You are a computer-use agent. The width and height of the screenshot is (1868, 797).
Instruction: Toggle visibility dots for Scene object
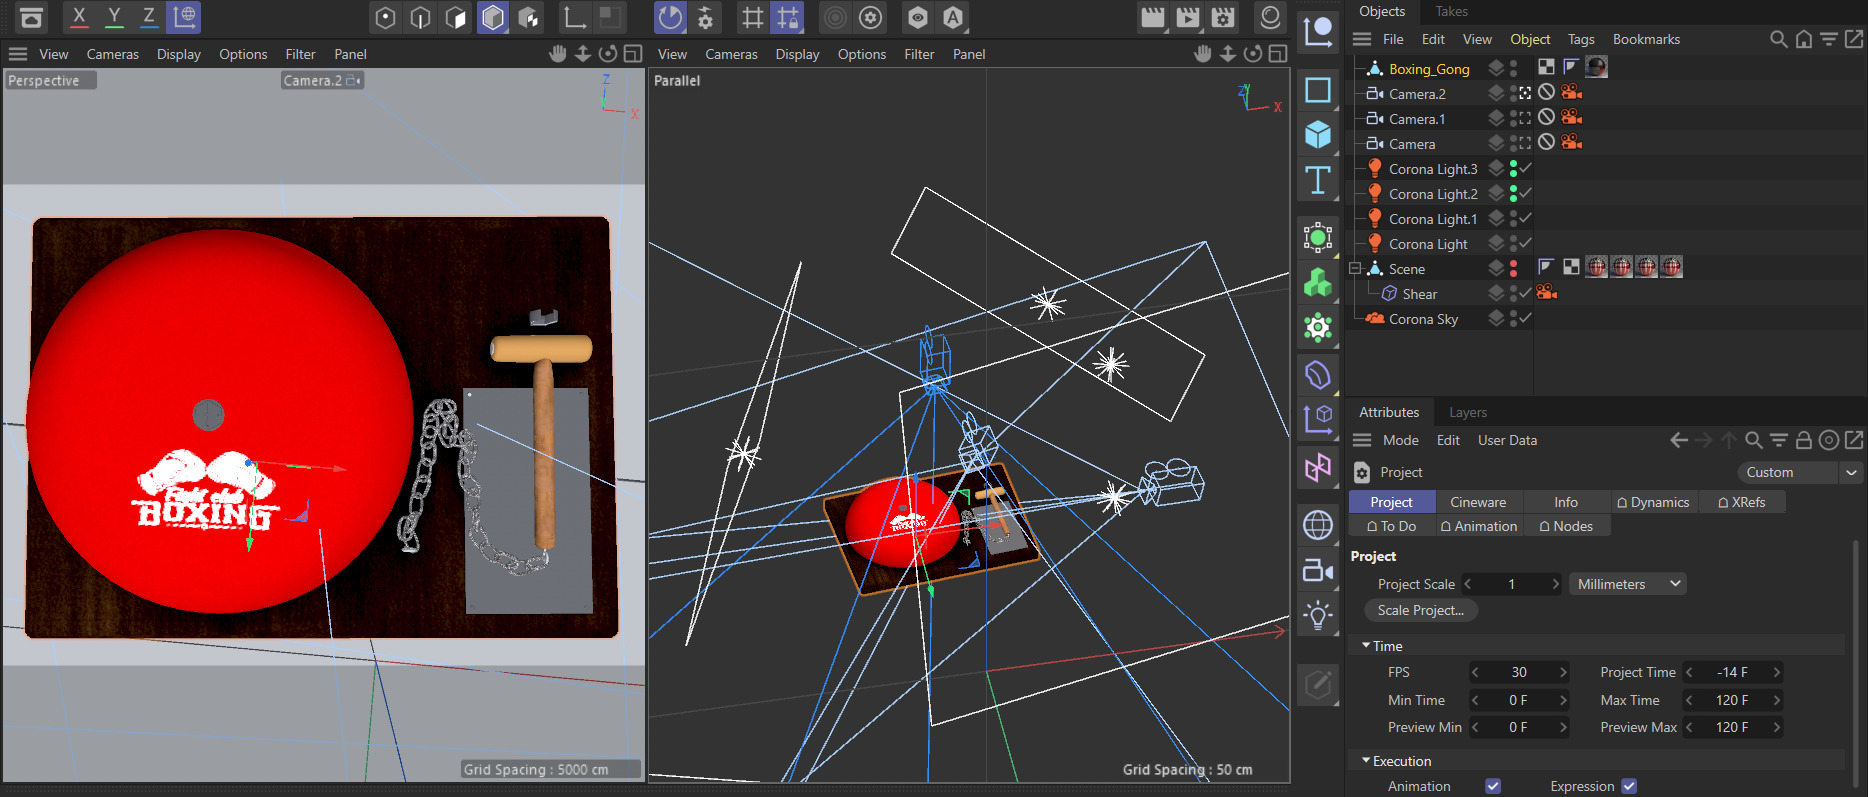[1513, 268]
